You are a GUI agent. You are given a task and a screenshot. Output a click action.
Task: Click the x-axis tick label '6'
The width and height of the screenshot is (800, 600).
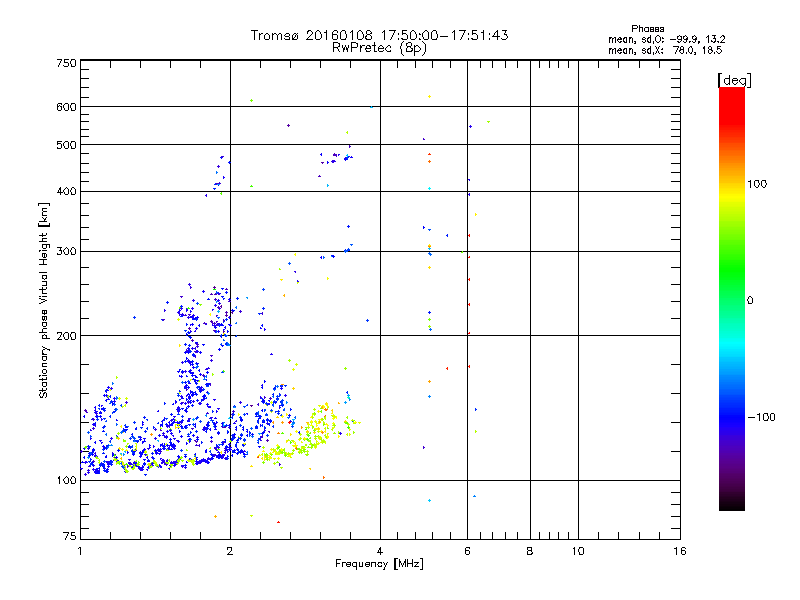pyautogui.click(x=467, y=551)
